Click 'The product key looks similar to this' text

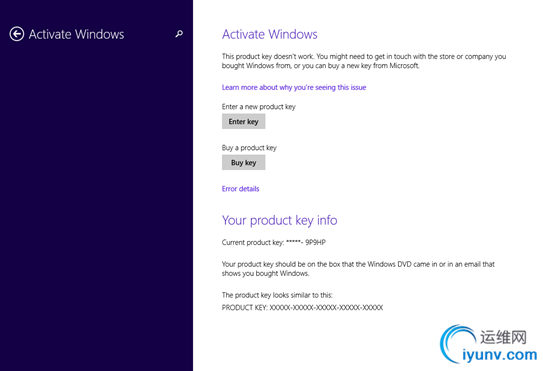tap(277, 295)
